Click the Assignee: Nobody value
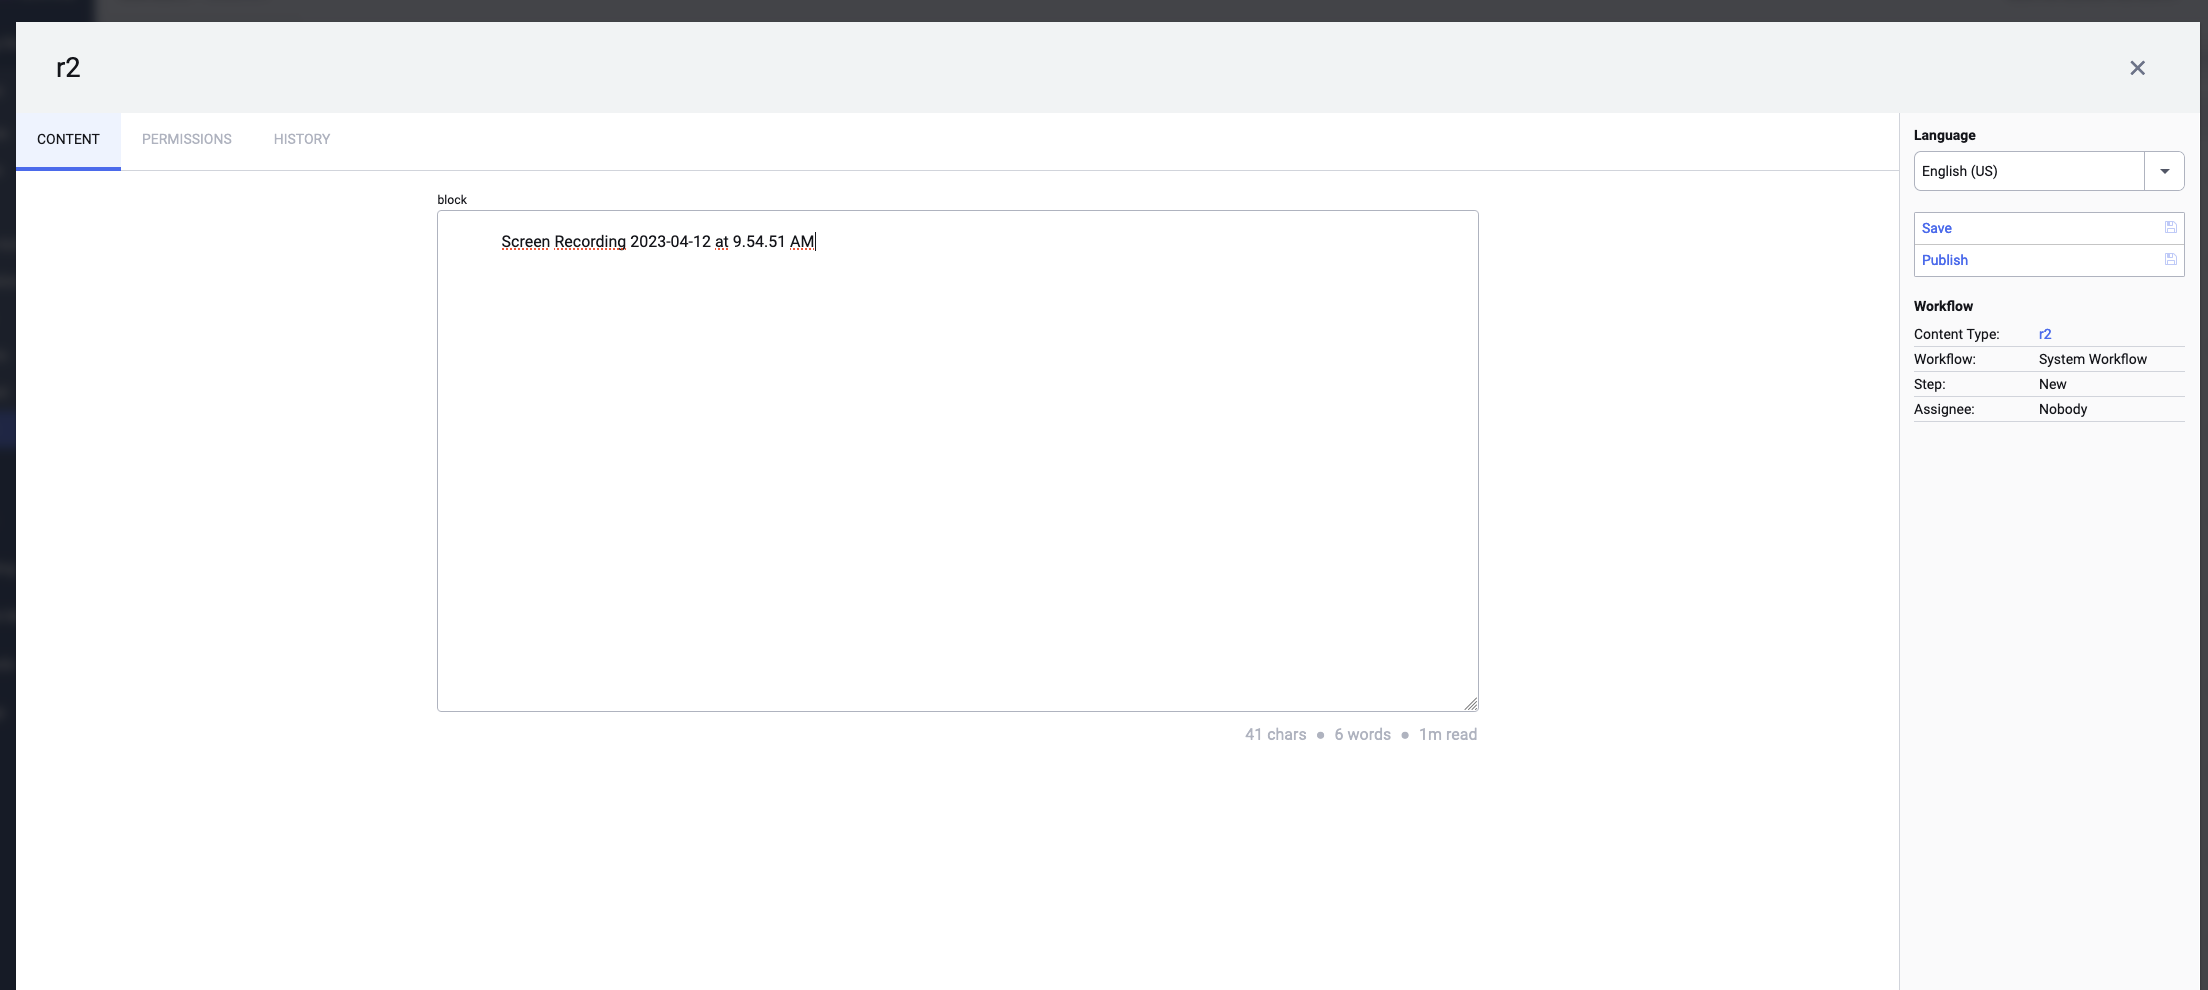 click(x=2062, y=409)
